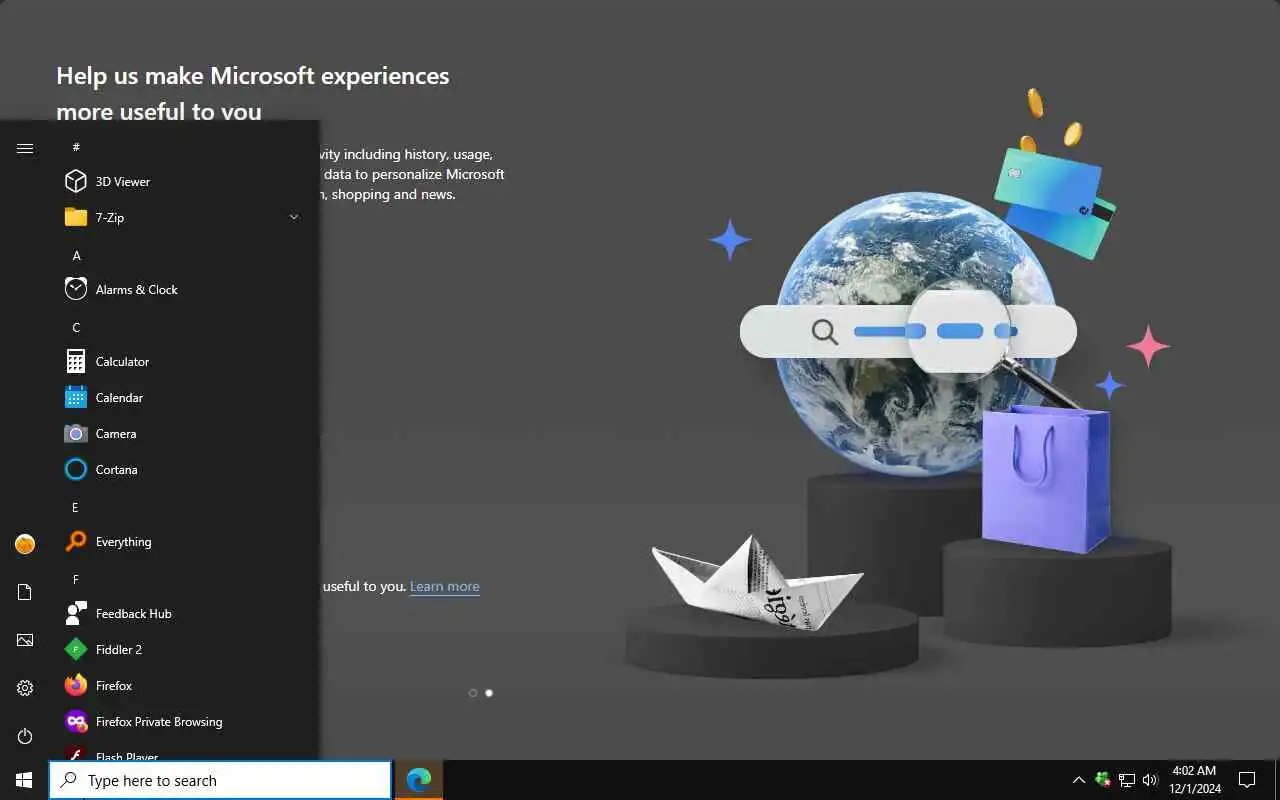
Task: Launch Alarms & Clock app
Action: pos(183,289)
